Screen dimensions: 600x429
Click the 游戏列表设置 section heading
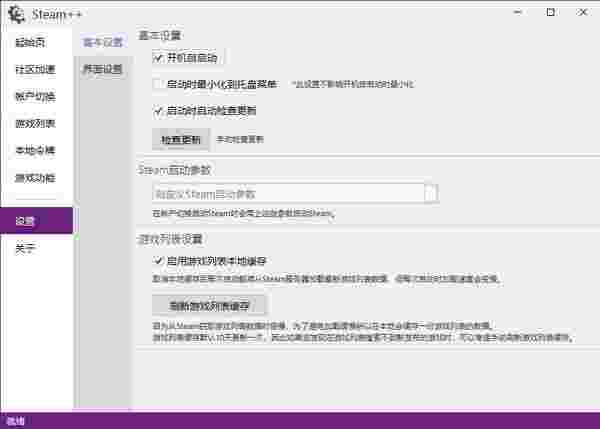[170, 239]
